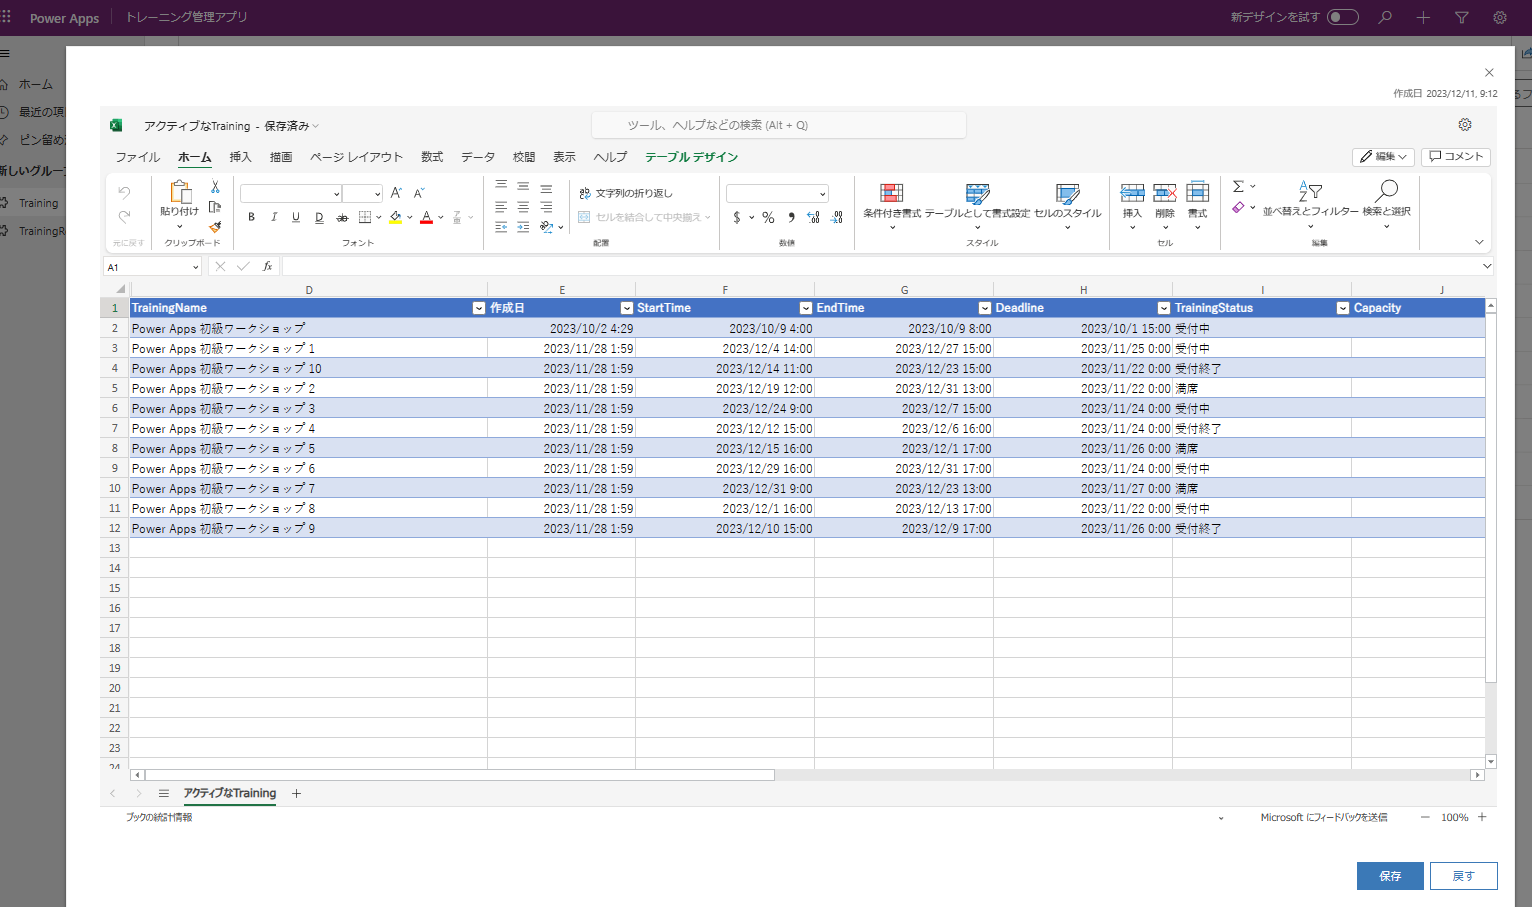Apply Bold formatting
The width and height of the screenshot is (1532, 907).
[x=251, y=217]
